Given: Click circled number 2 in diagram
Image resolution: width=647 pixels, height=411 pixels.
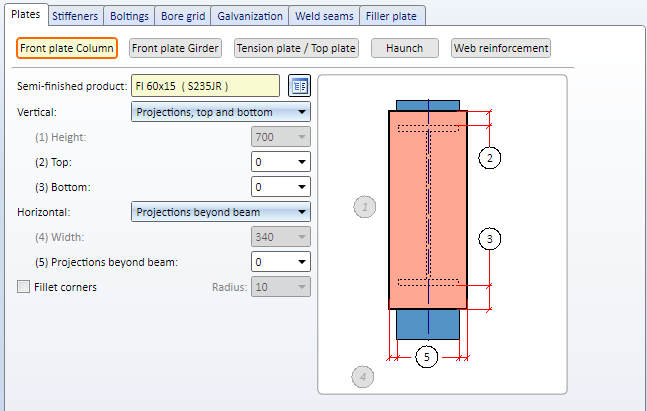Looking at the screenshot, I should [488, 158].
